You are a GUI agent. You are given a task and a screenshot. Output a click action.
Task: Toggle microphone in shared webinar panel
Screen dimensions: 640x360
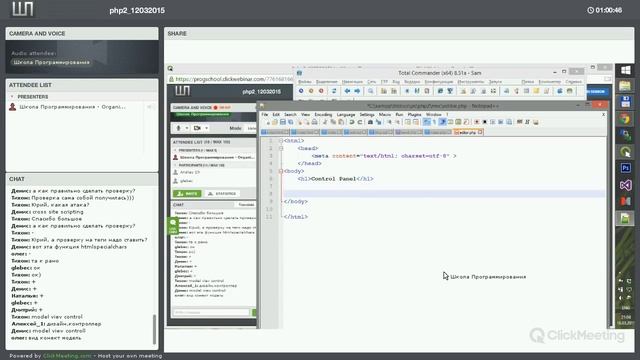(178, 128)
